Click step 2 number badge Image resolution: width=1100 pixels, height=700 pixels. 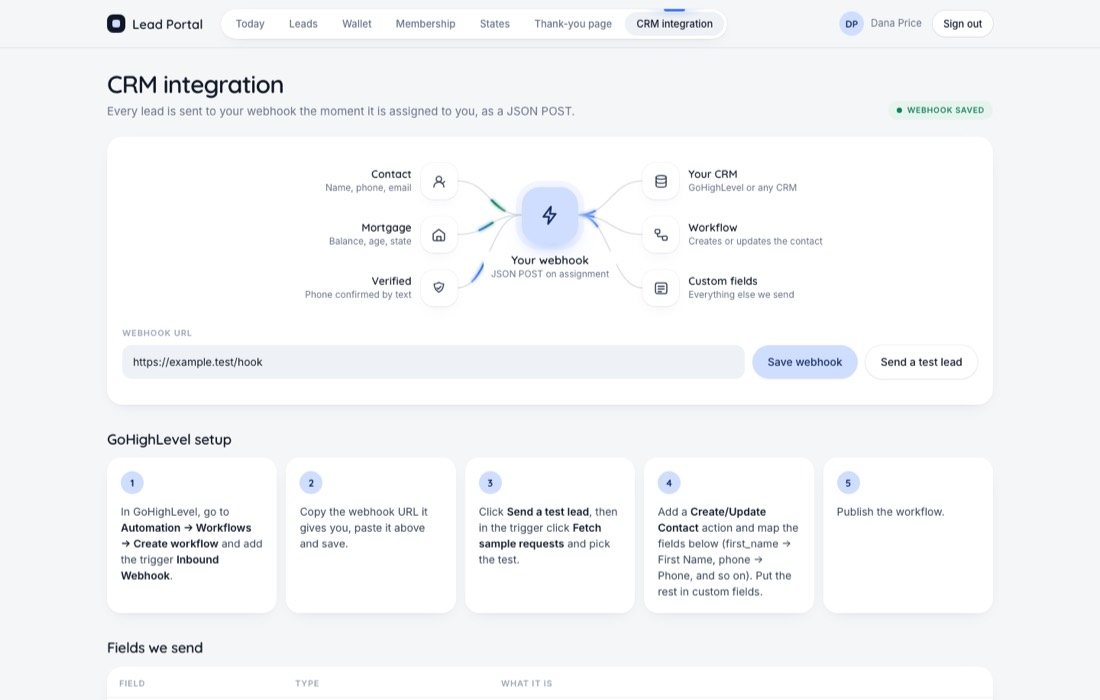(x=311, y=483)
